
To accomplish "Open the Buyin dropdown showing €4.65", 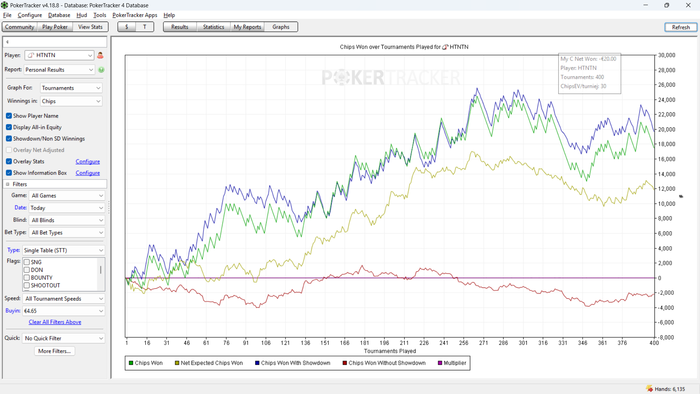I will [x=63, y=311].
